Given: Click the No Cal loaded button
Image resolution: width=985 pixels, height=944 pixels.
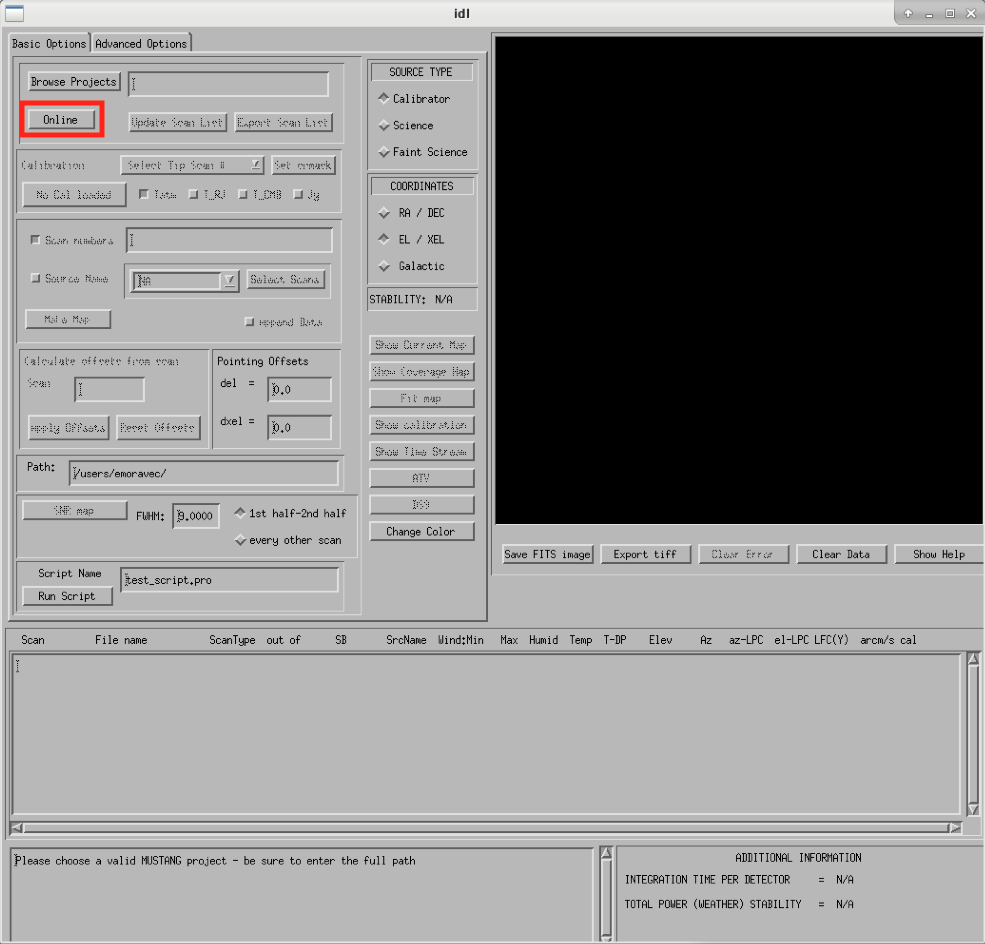Looking at the screenshot, I should [73, 195].
